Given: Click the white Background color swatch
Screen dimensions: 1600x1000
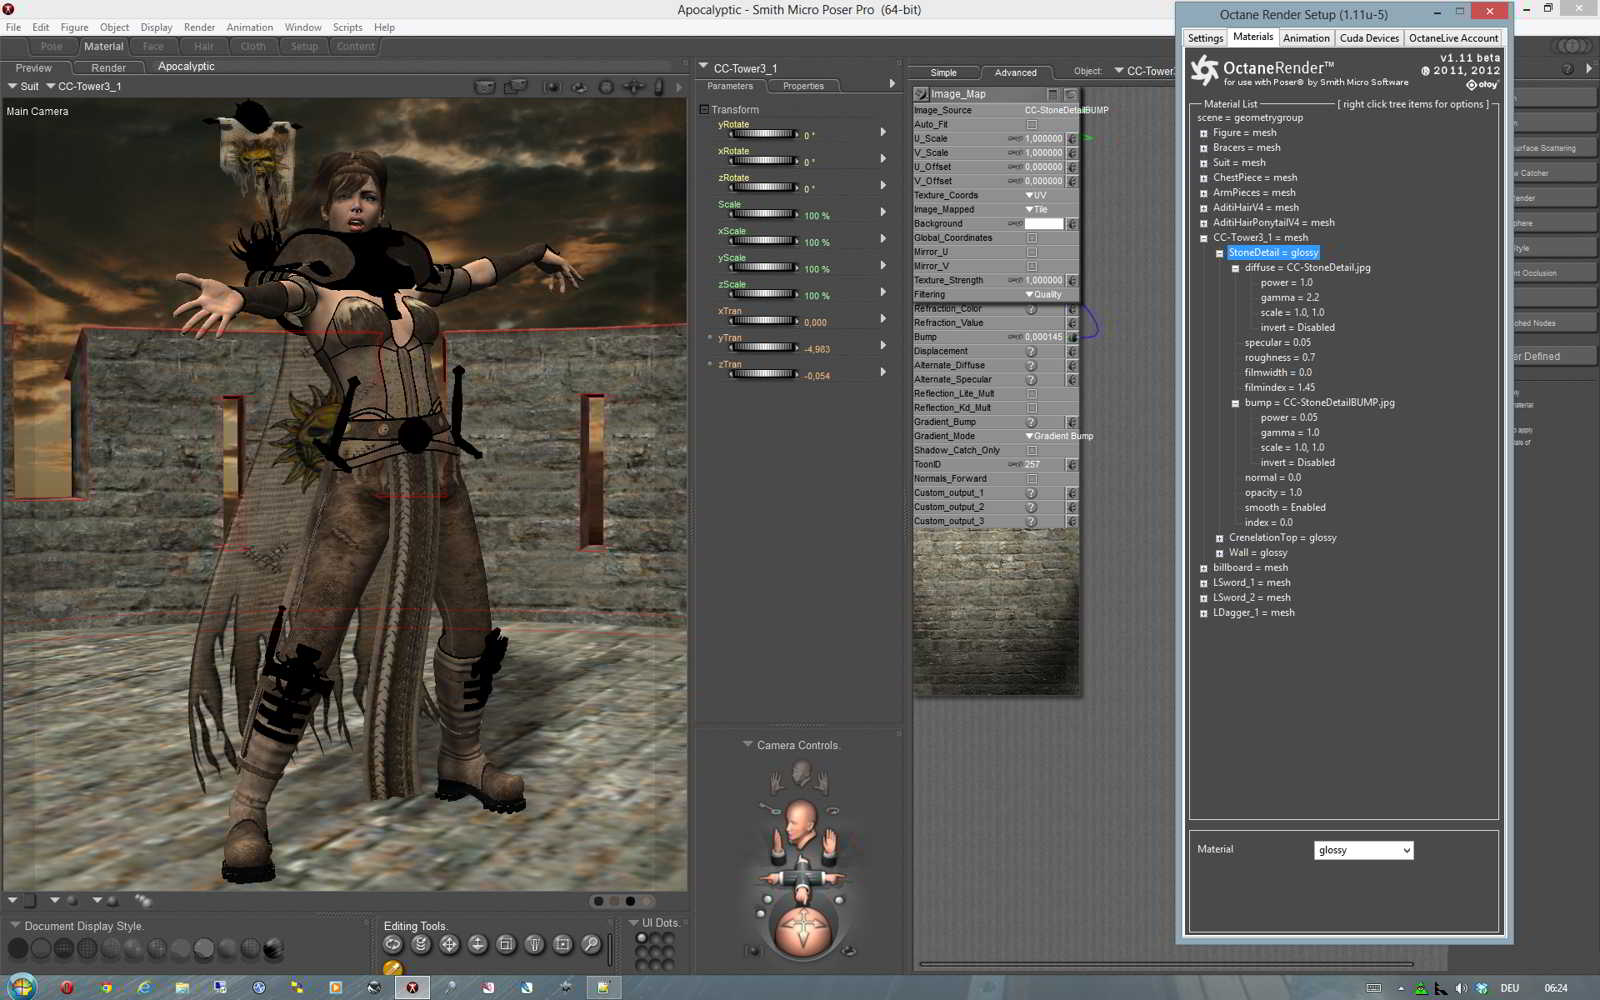Looking at the screenshot, I should pos(1043,224).
